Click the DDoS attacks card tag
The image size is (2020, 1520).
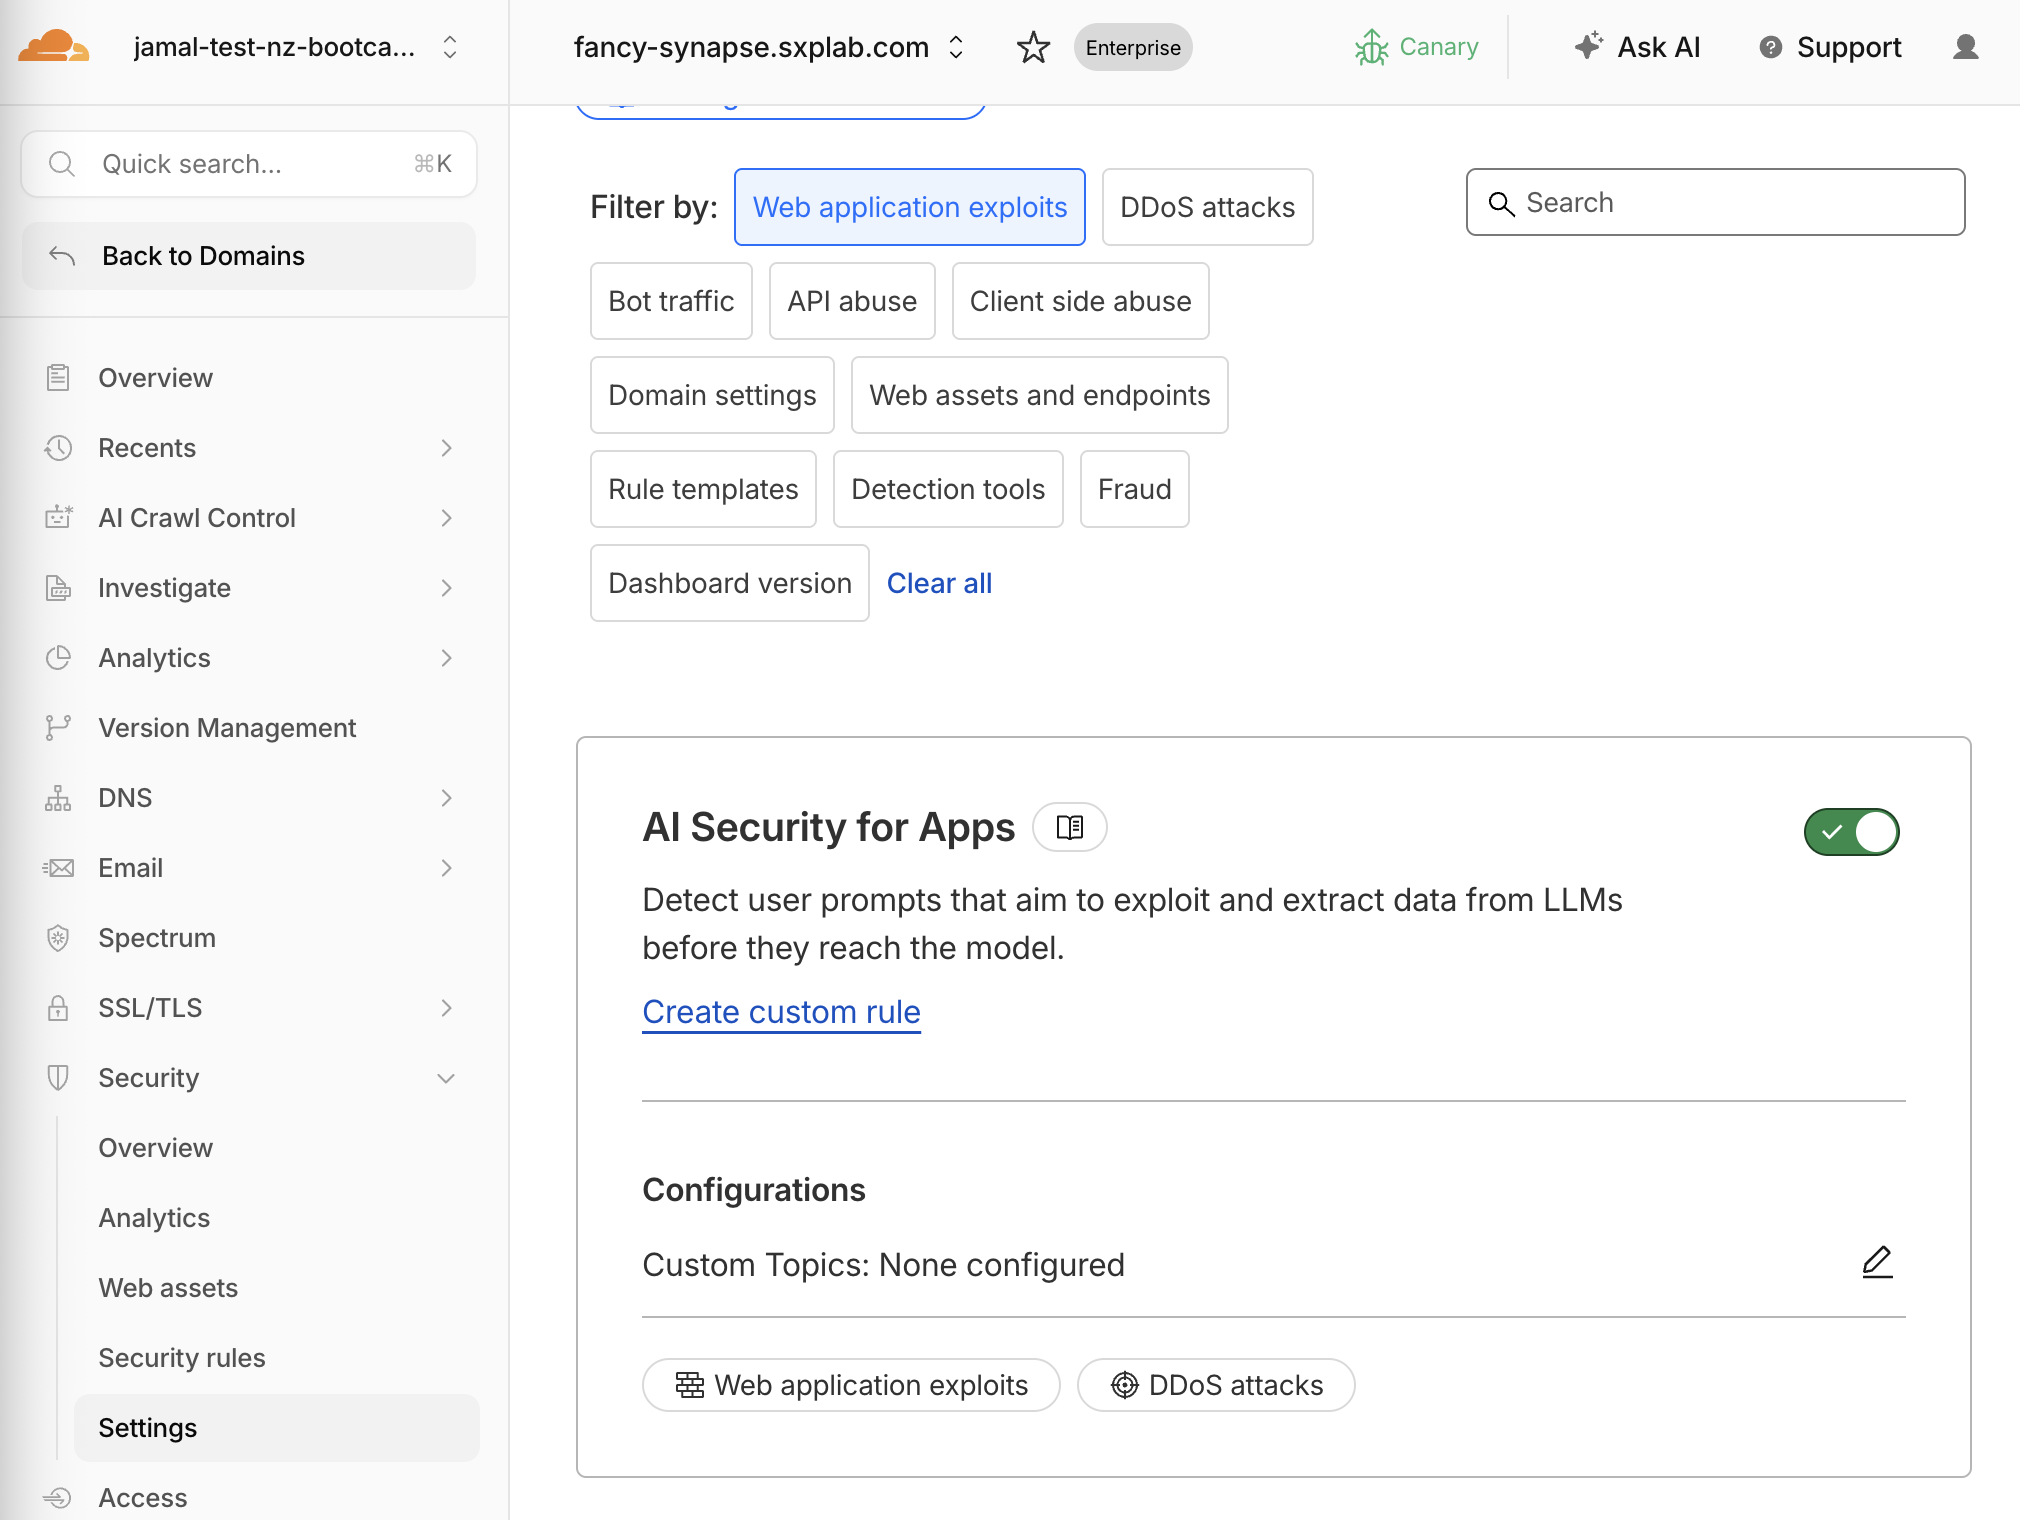(x=1216, y=1385)
